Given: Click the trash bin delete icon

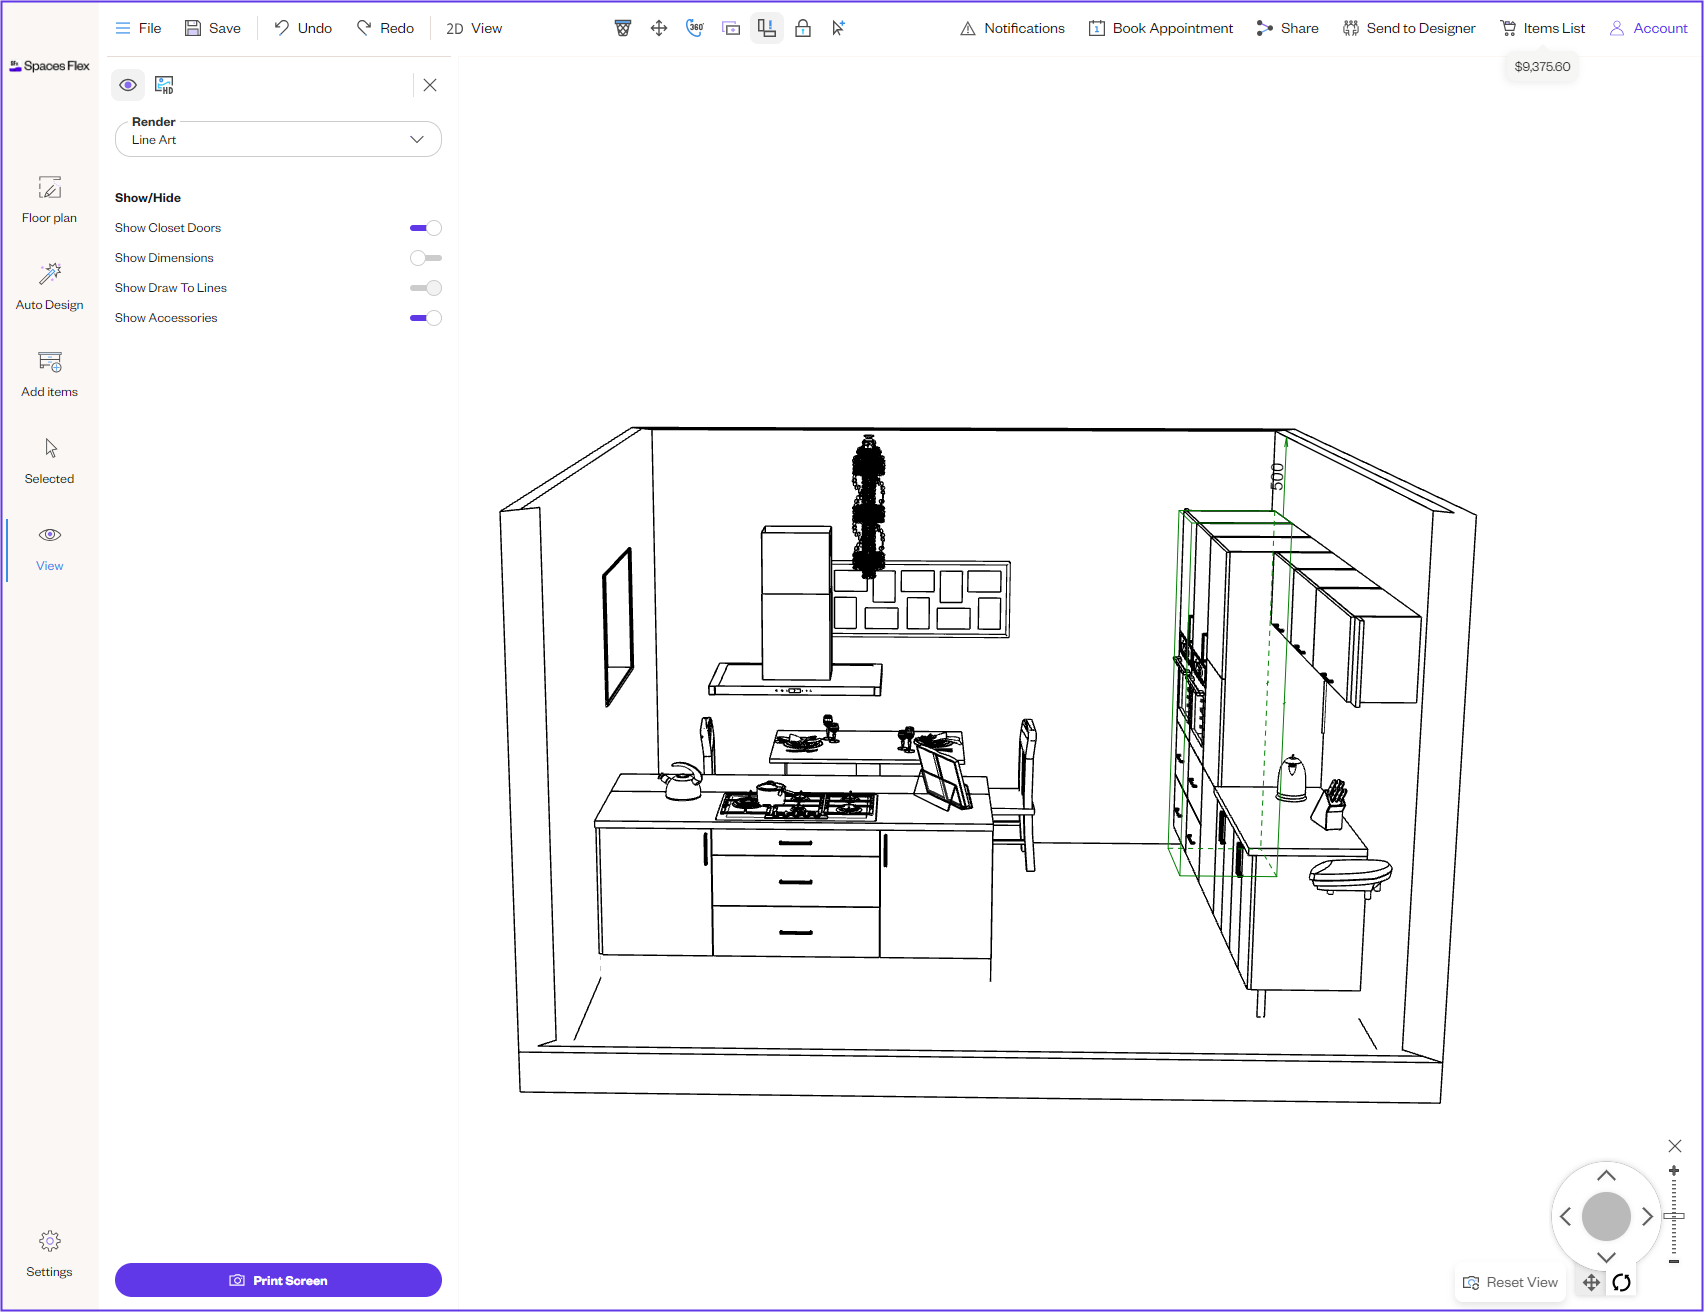Looking at the screenshot, I should [623, 28].
